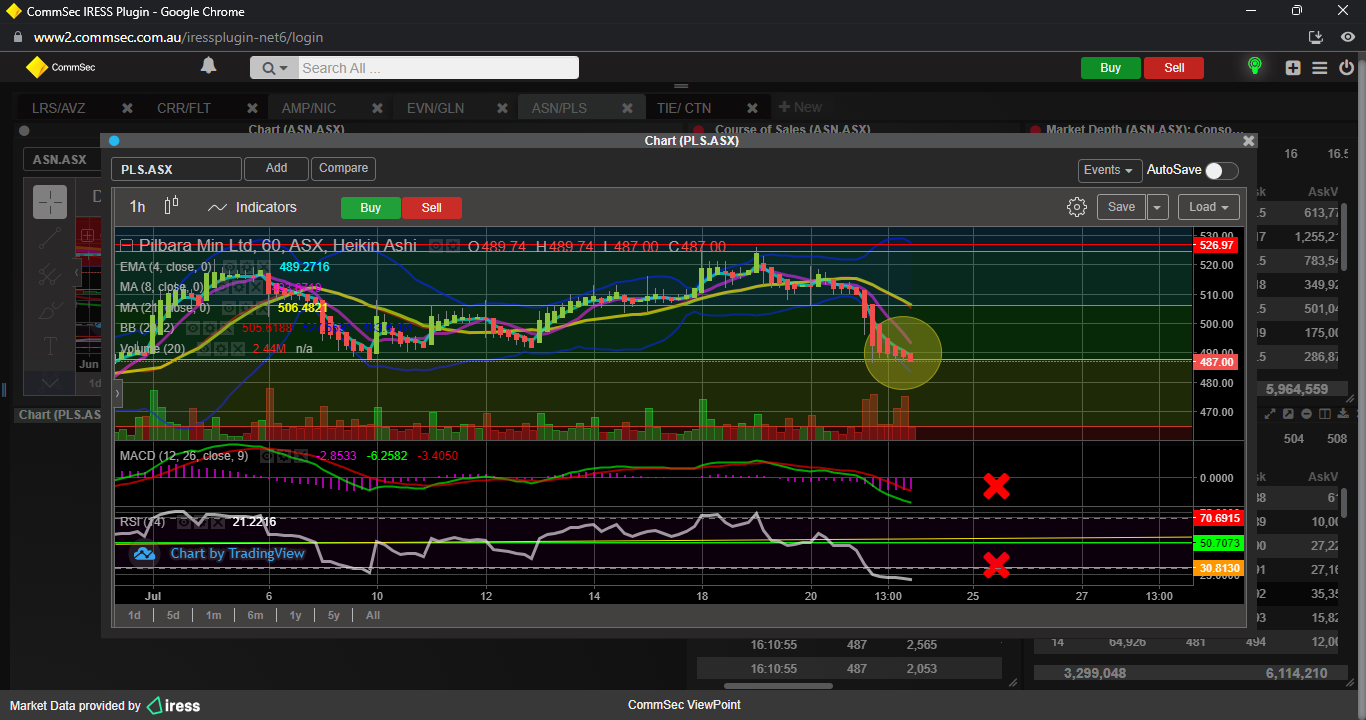Click red Sell button in header
Viewport: 1366px width, 720px height.
1174,68
